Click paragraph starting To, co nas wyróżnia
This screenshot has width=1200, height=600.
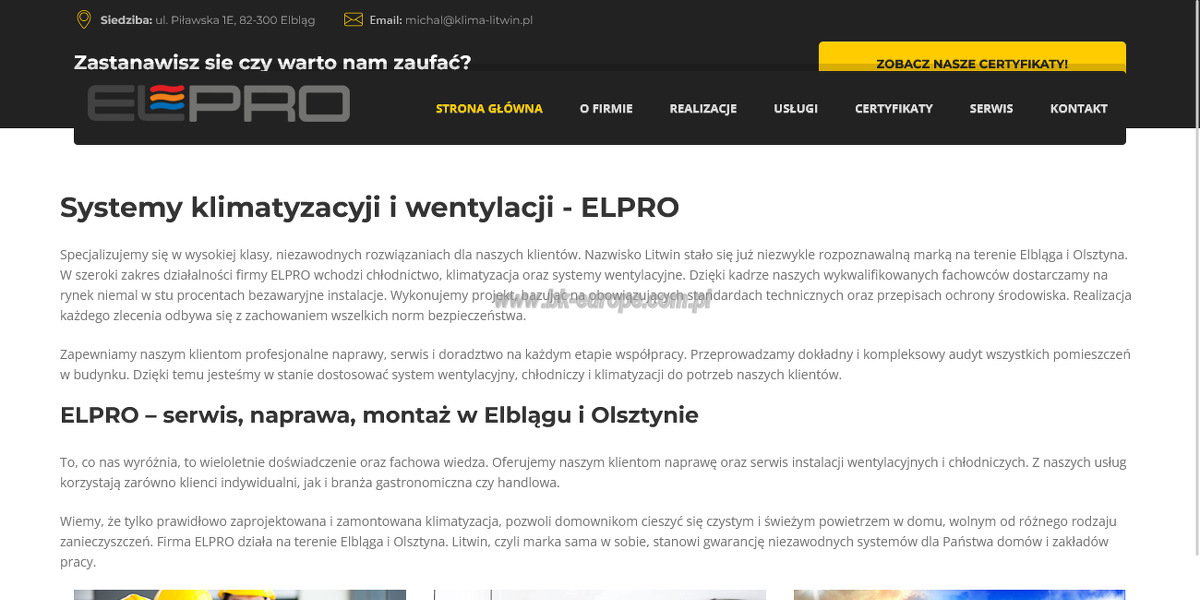[594, 472]
